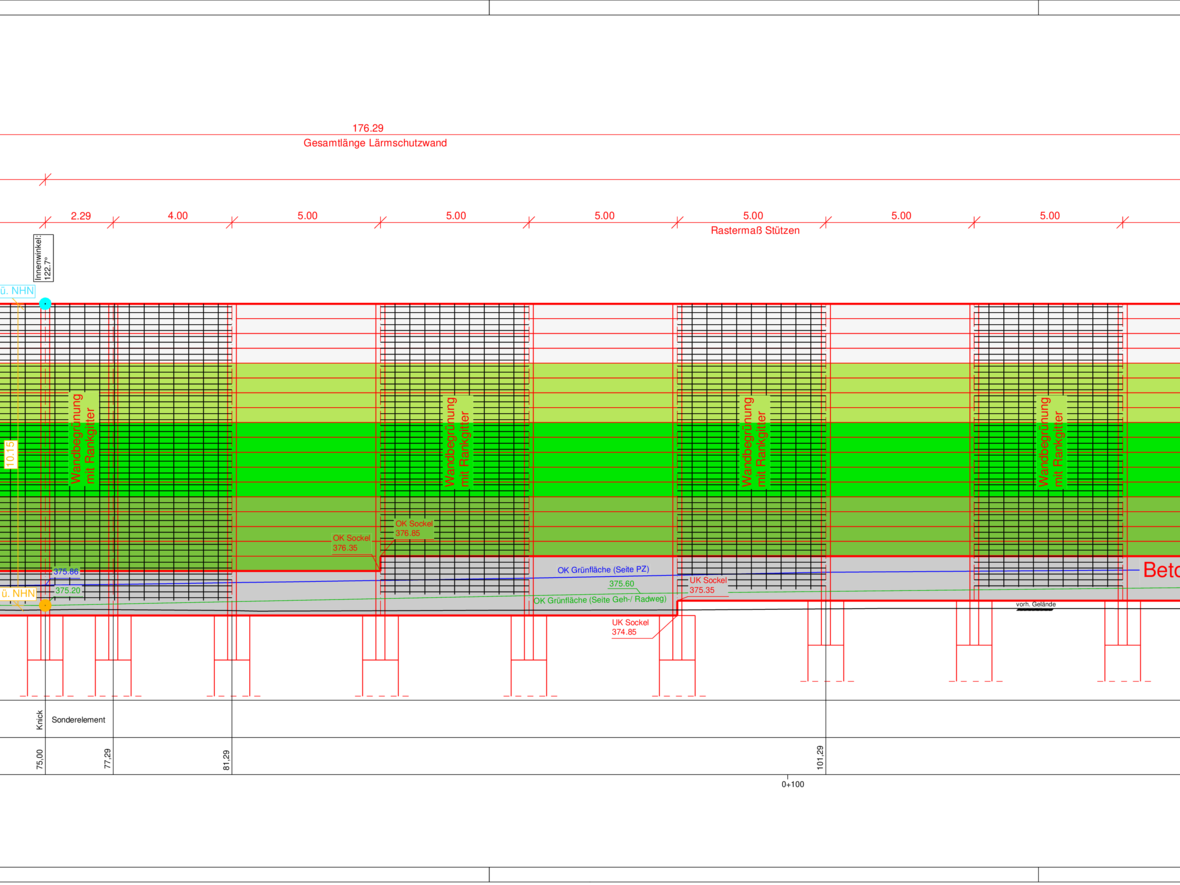Screen dimensions: 1180x885
Task: Select the Innenwinkel 122.7° label box
Action: coord(42,259)
